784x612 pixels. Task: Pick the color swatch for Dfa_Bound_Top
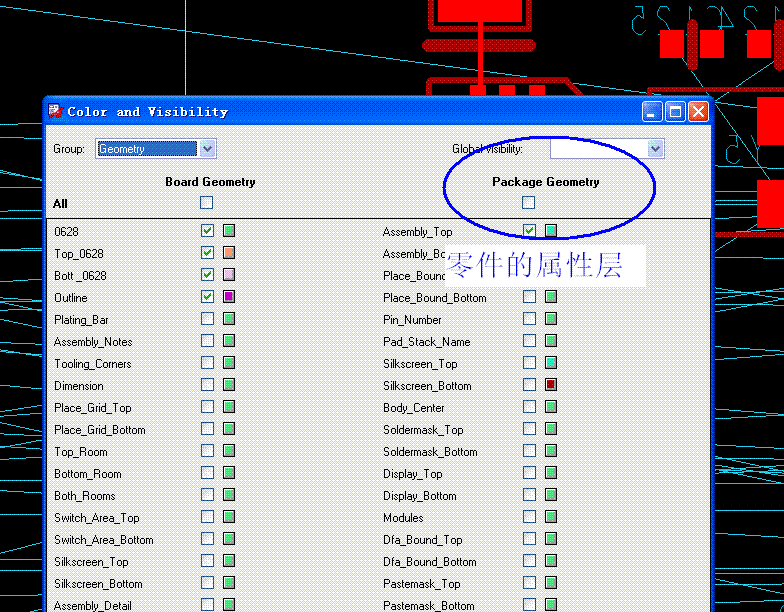(551, 538)
